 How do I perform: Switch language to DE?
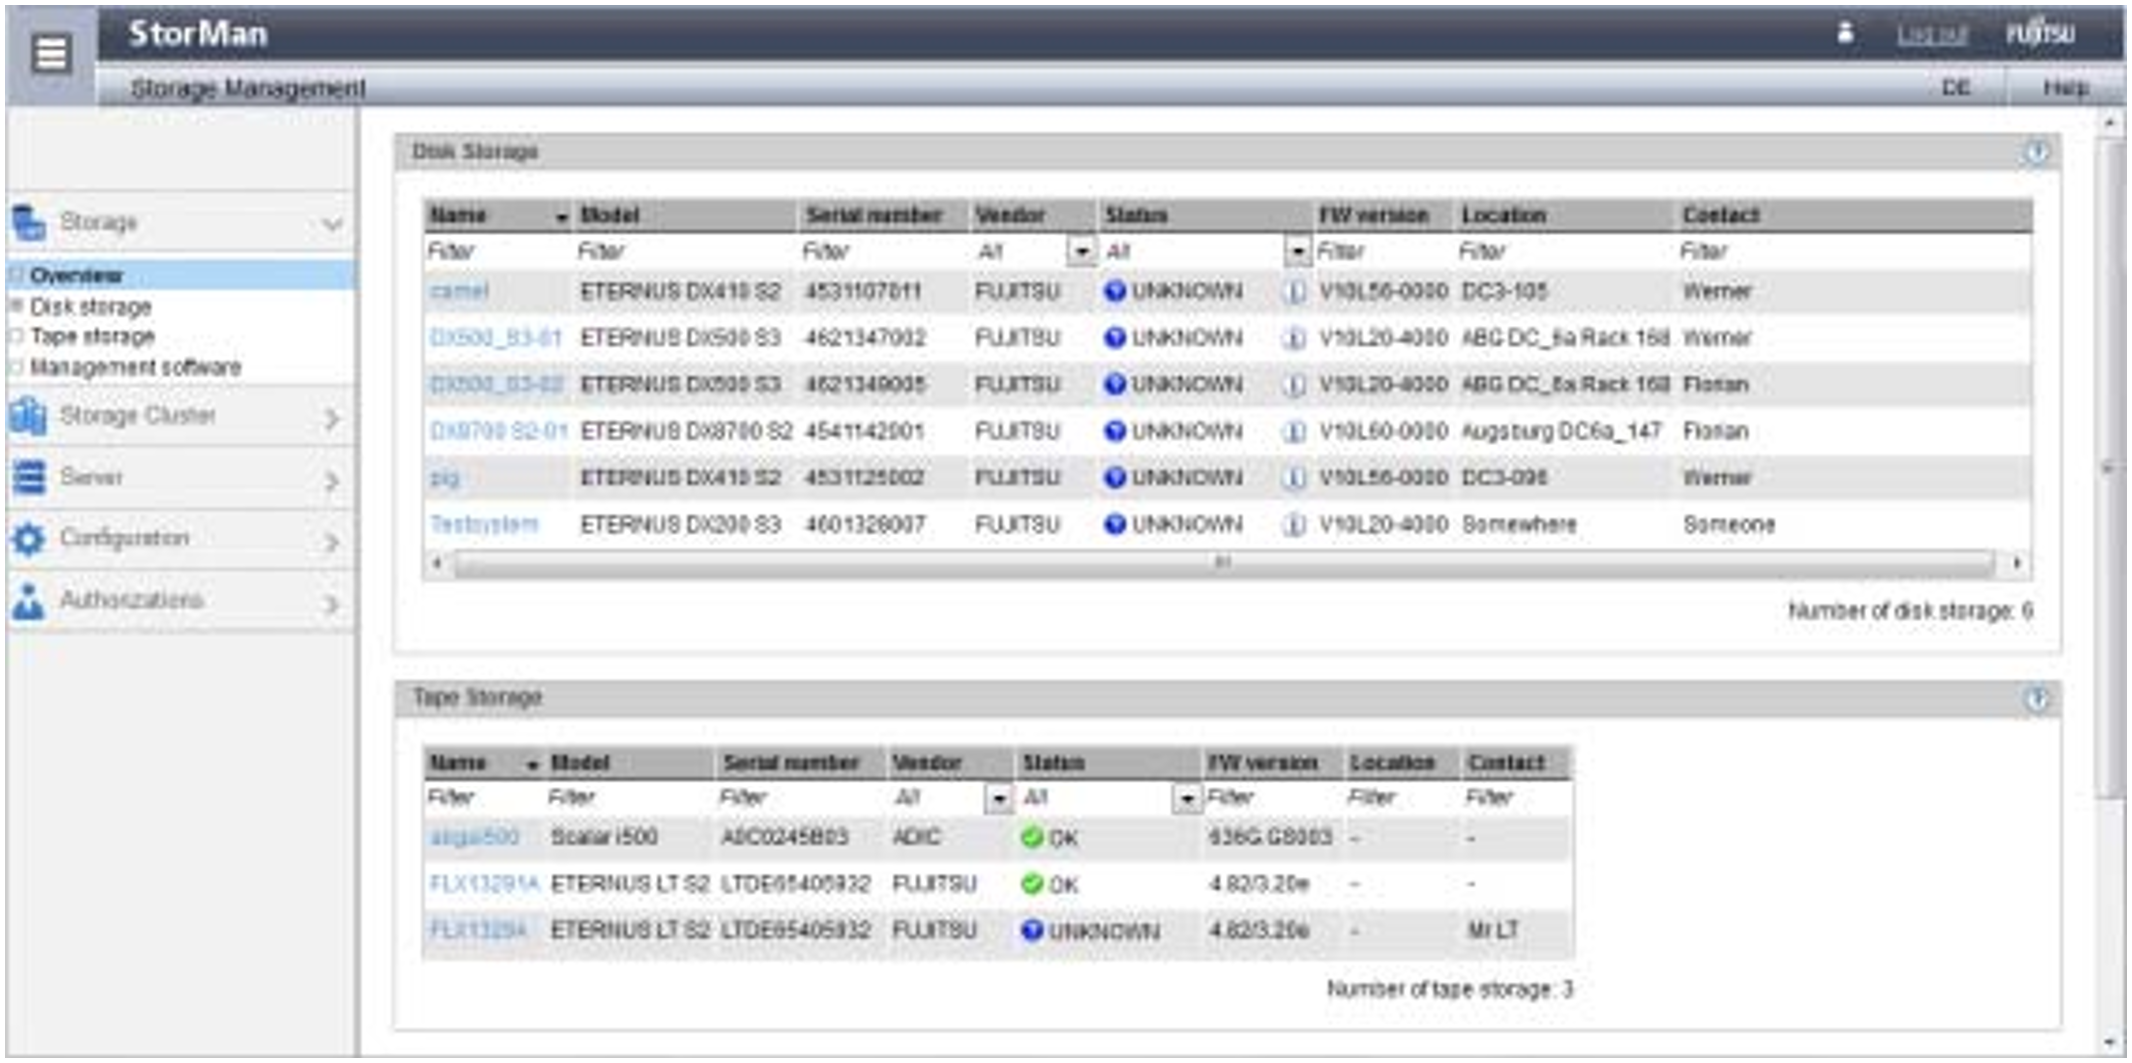click(x=1955, y=88)
